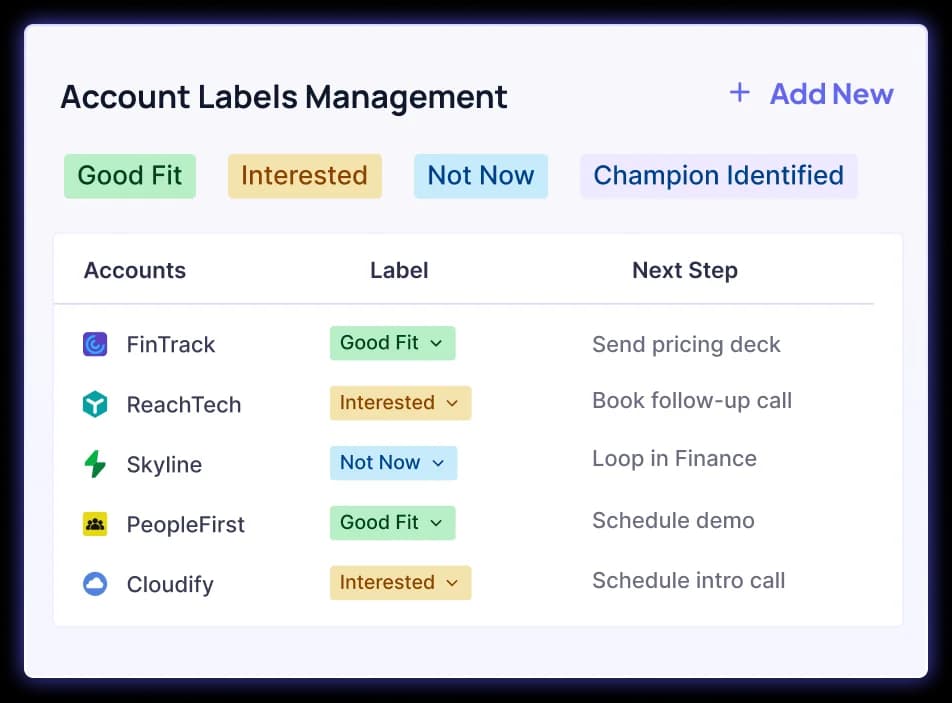Image resolution: width=952 pixels, height=703 pixels.
Task: Select the green Good Fit color chip
Action: click(x=129, y=175)
